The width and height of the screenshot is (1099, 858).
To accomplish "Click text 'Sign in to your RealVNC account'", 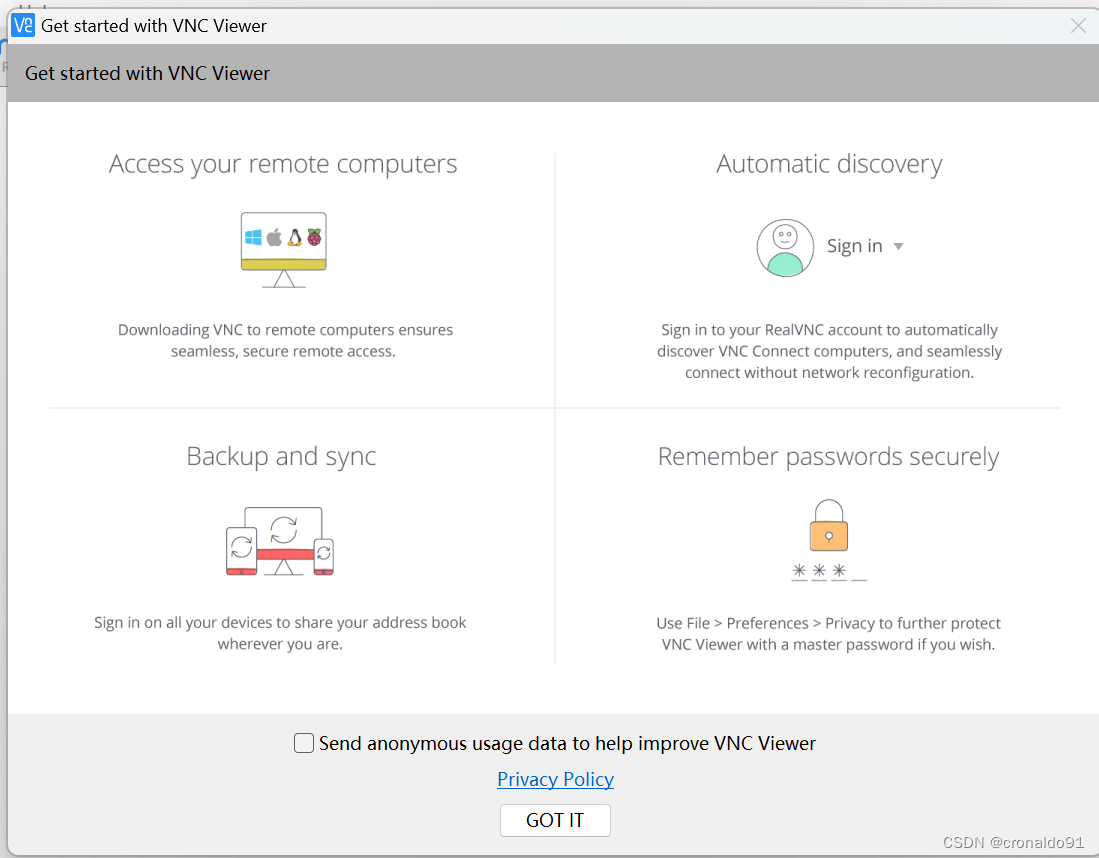I will coord(771,329).
